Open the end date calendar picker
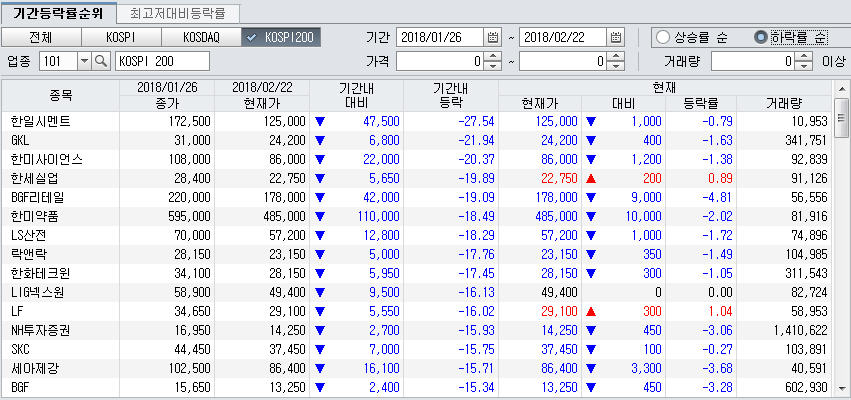 coord(615,37)
